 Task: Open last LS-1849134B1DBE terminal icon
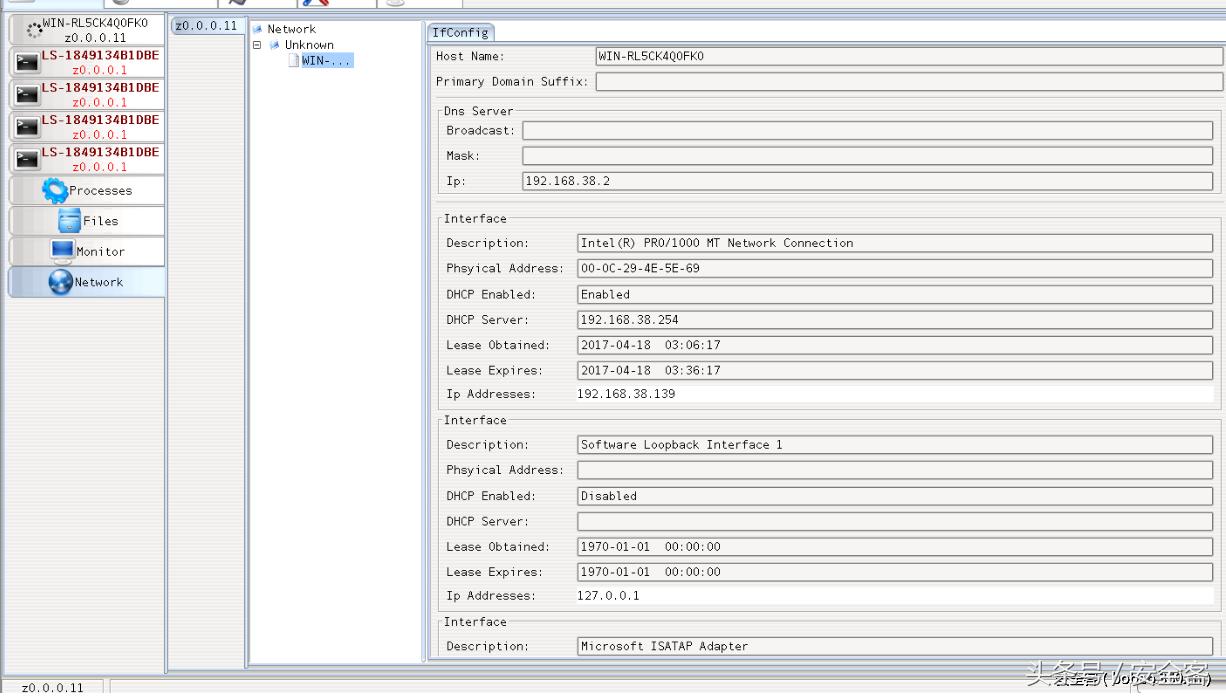(x=27, y=159)
